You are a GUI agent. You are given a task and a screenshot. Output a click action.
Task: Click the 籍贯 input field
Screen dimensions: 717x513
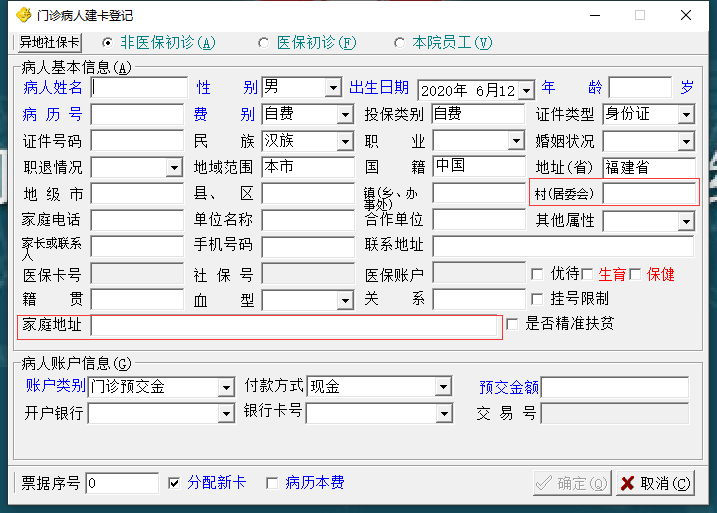137,299
